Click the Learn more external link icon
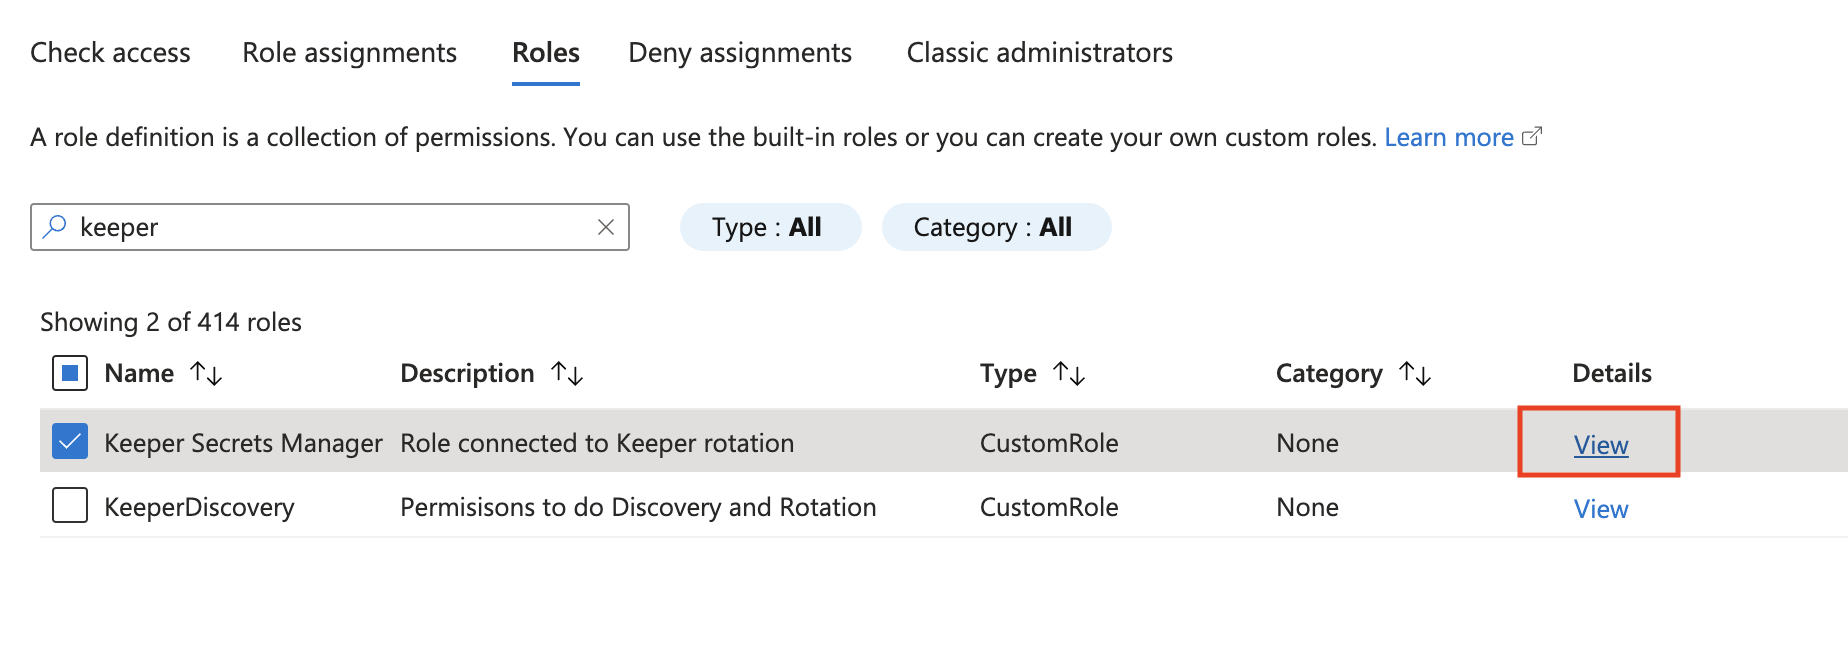The width and height of the screenshot is (1848, 646). (1531, 136)
